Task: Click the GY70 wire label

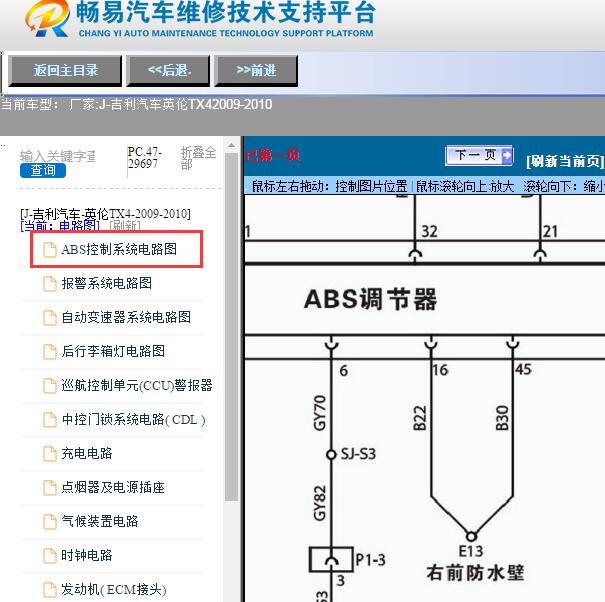Action: point(320,413)
